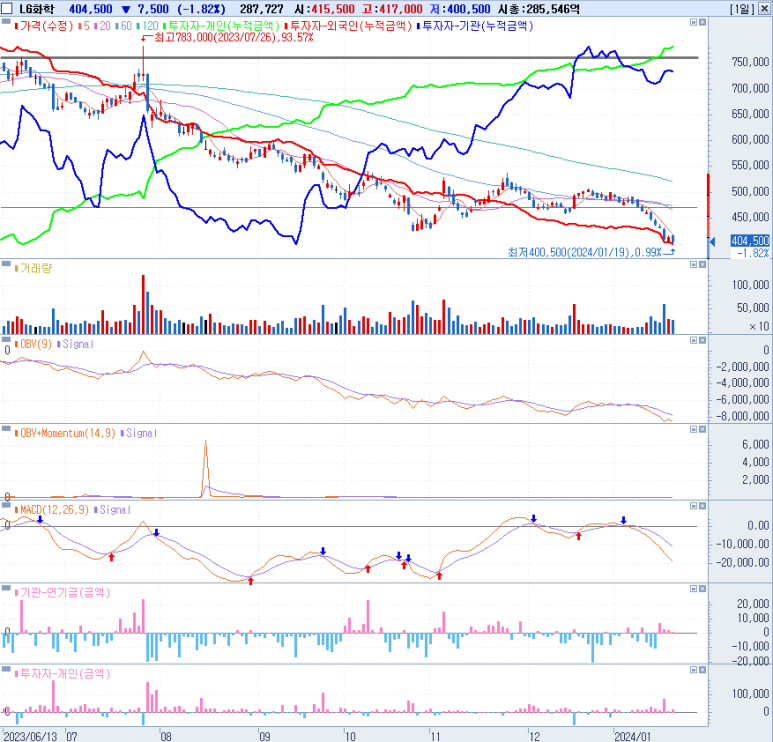Close the main price chart panel
This screenshot has height=742, width=773.
pyautogui.click(x=703, y=22)
